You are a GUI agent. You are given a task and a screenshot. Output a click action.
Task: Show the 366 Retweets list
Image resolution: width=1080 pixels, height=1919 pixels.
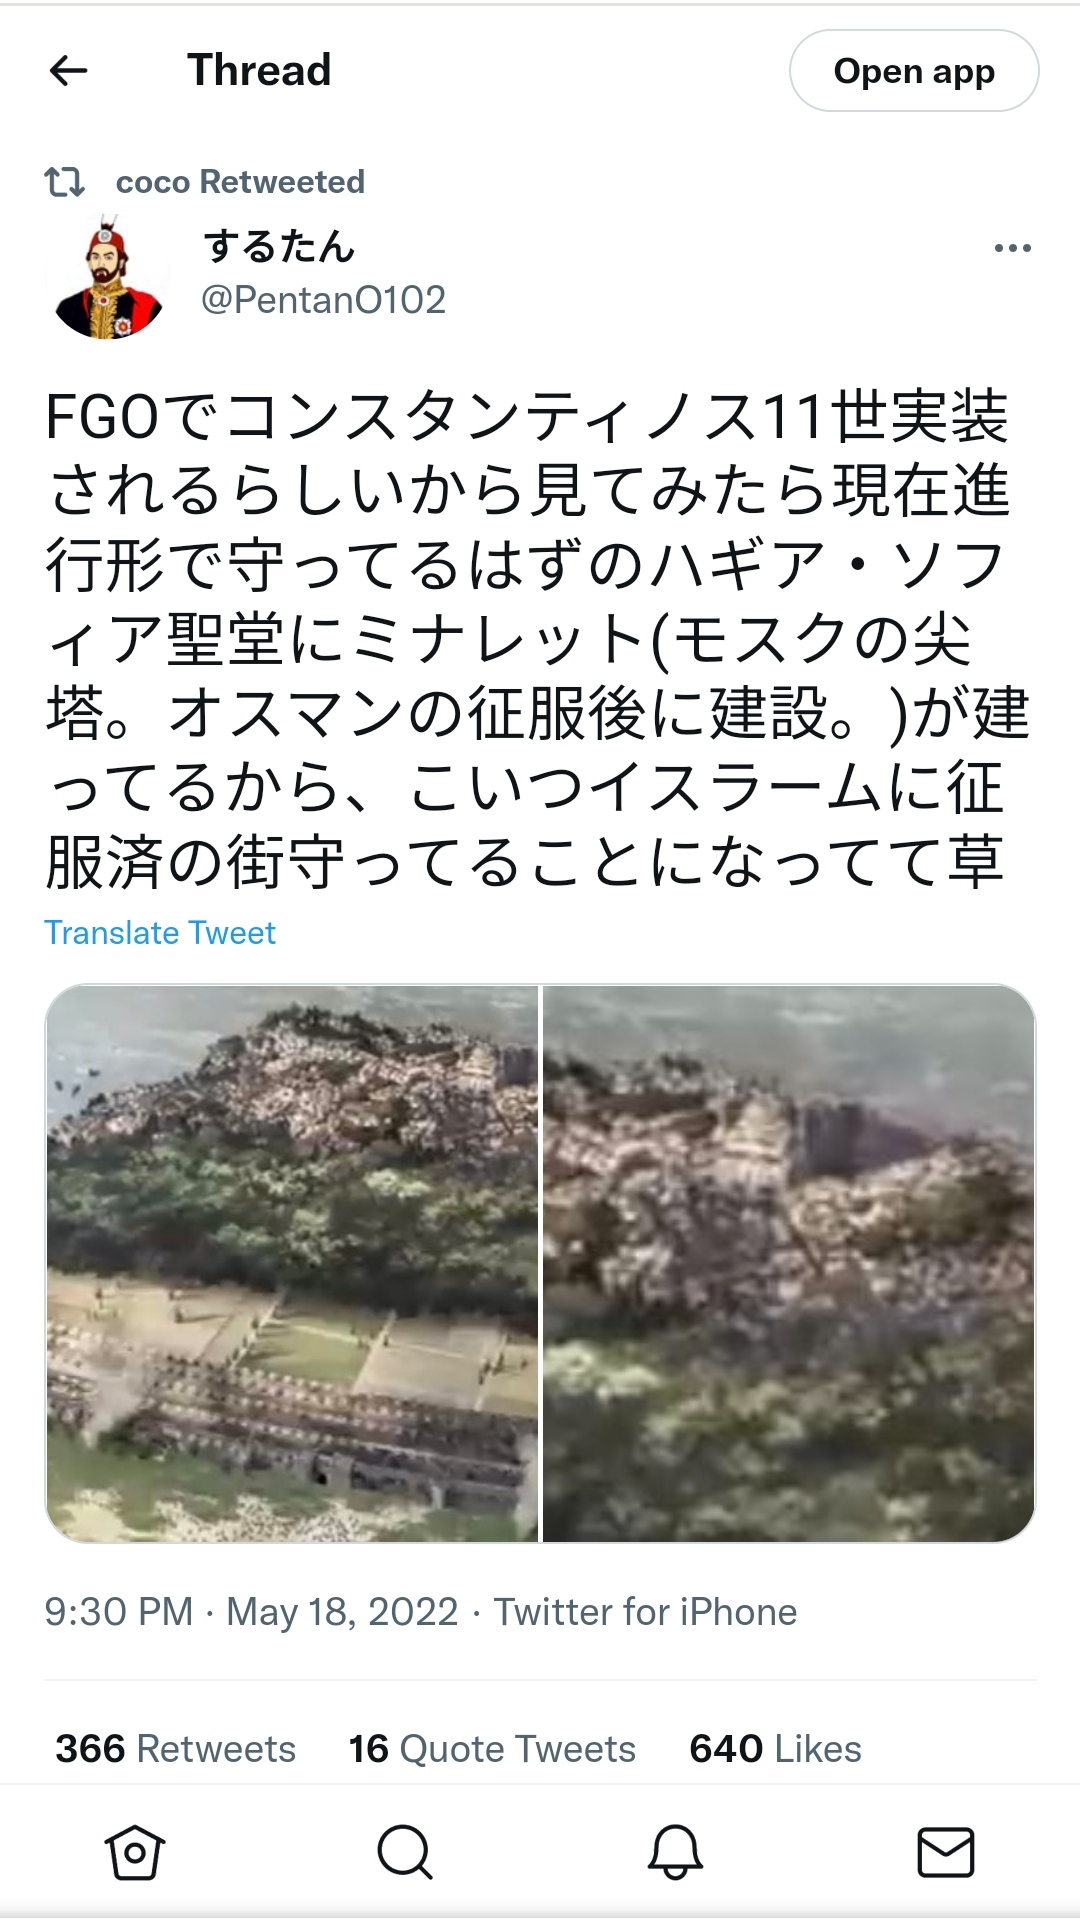175,1748
